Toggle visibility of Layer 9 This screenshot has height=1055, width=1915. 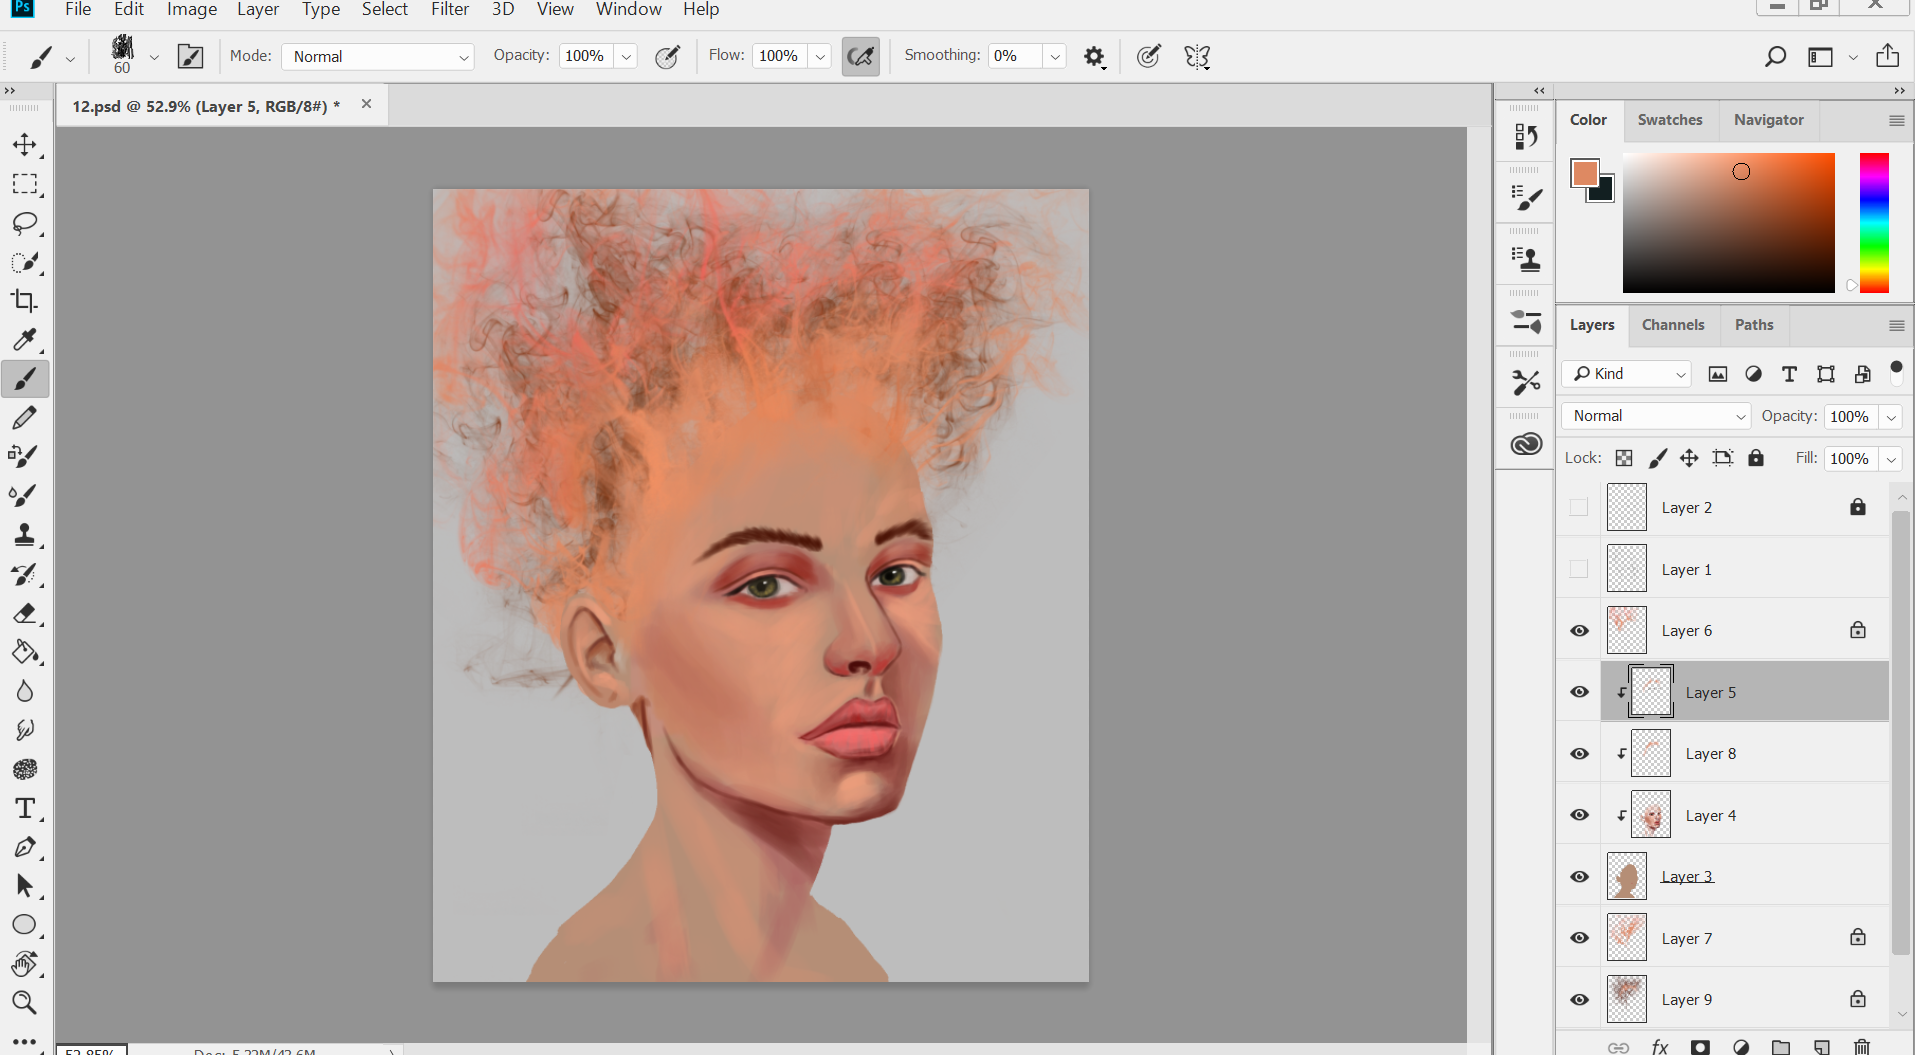click(1579, 1000)
